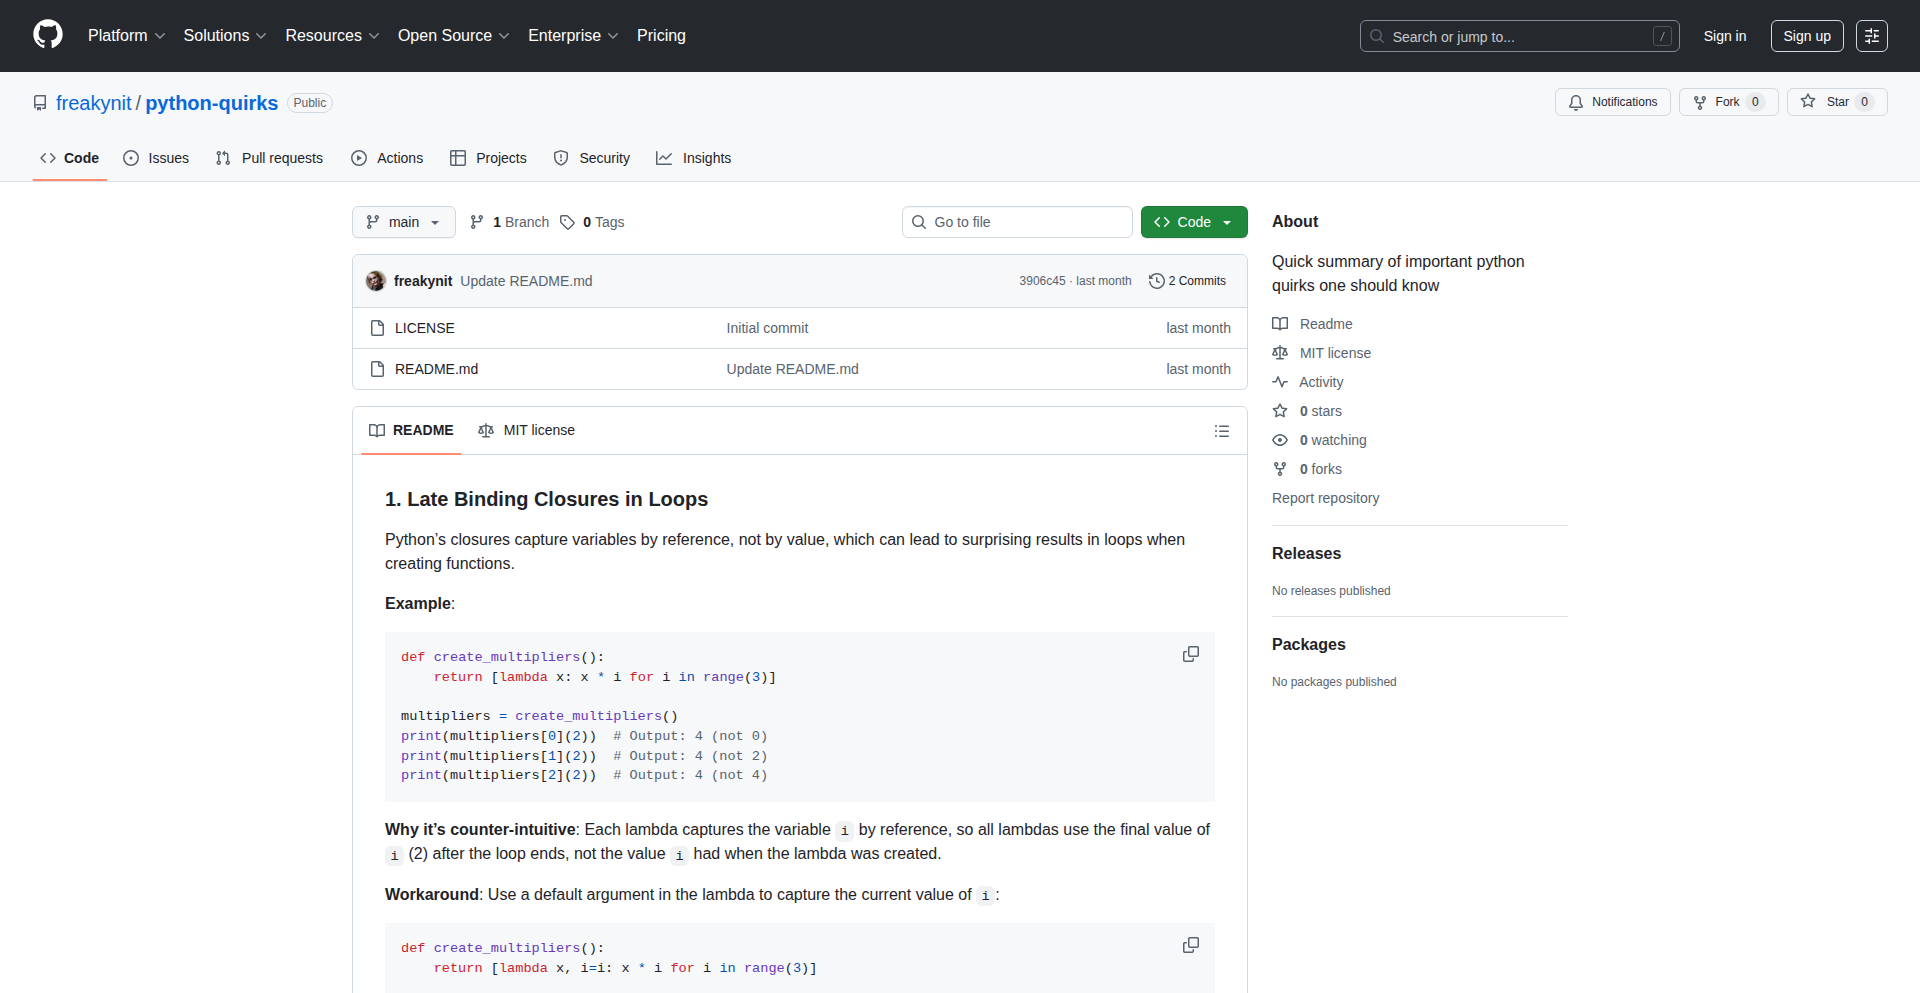This screenshot has width=1920, height=993.
Task: Click the Go to file search field
Action: (x=1017, y=222)
